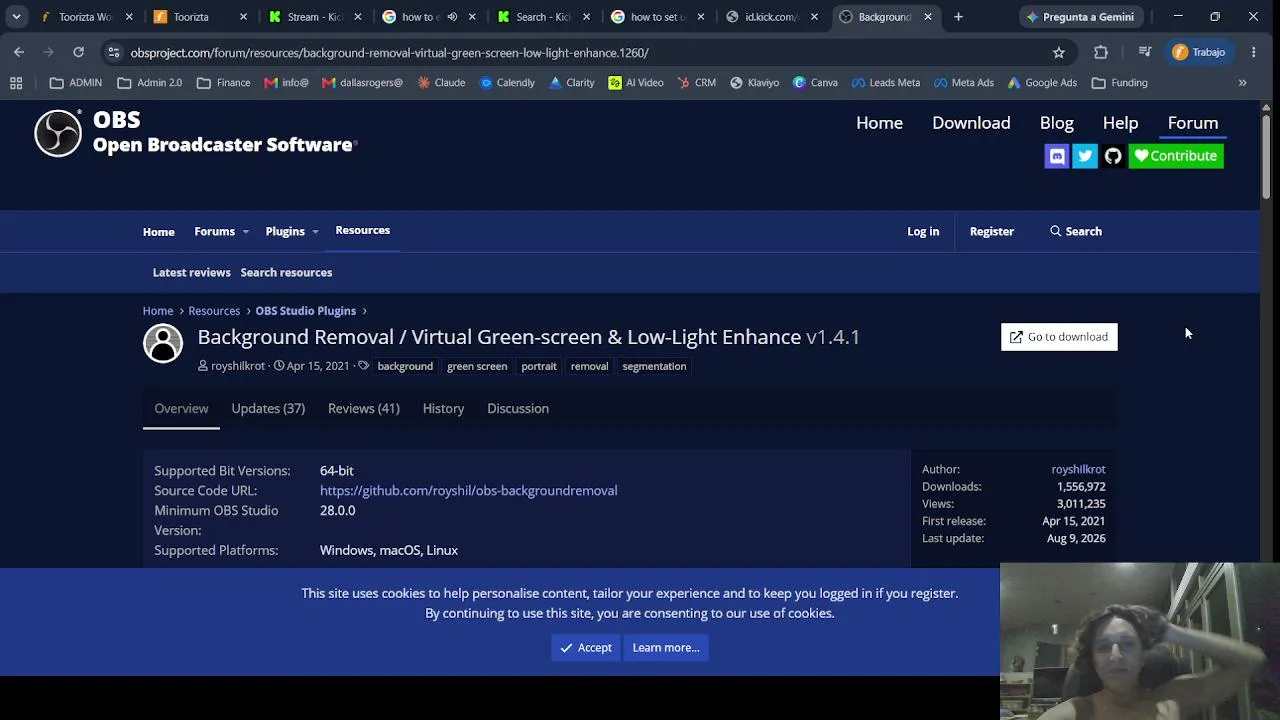Image resolution: width=1280 pixels, height=720 pixels.
Task: Click Learn more about cookies
Action: click(666, 648)
